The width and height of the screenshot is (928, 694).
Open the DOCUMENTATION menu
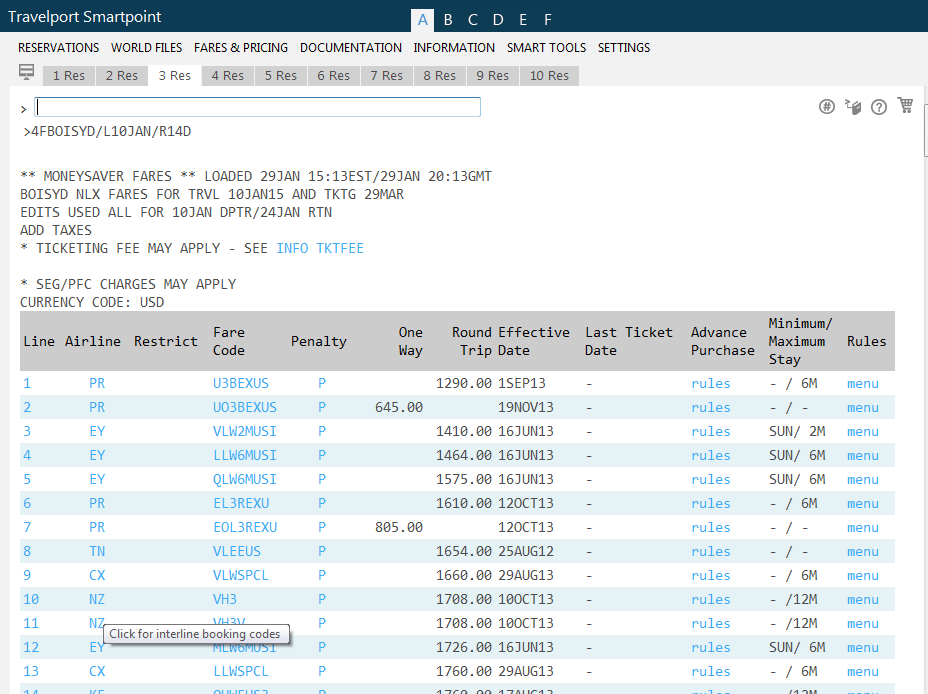coord(351,47)
